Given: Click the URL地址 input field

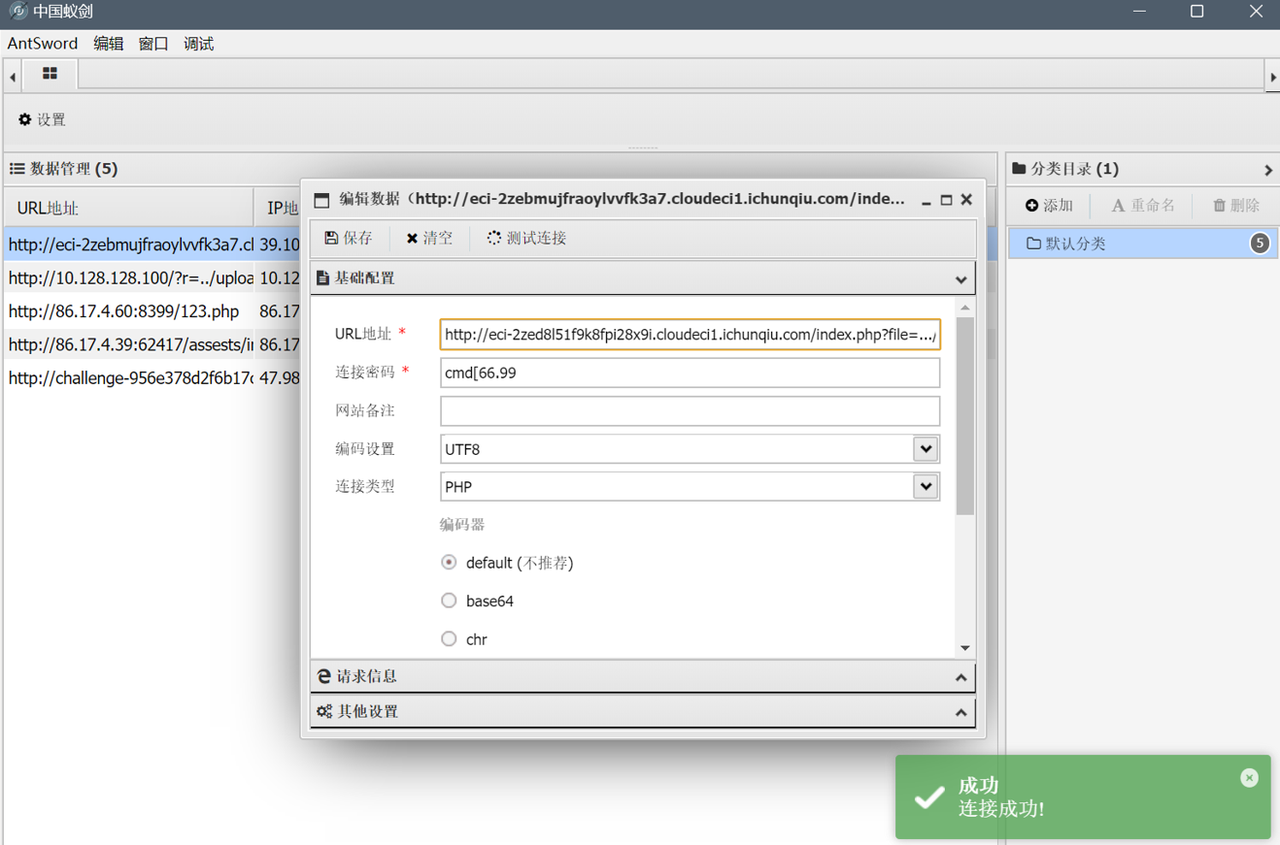Looking at the screenshot, I should click(x=690, y=334).
